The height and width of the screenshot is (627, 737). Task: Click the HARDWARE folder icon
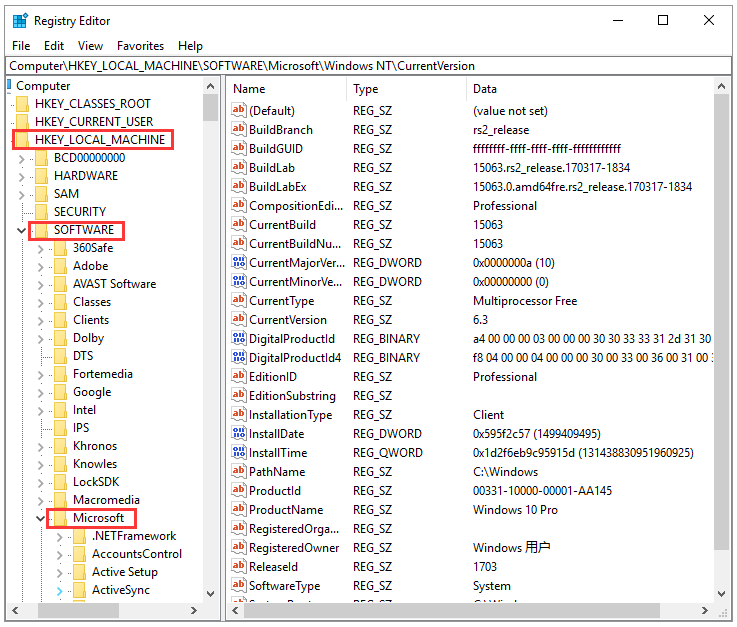click(41, 175)
